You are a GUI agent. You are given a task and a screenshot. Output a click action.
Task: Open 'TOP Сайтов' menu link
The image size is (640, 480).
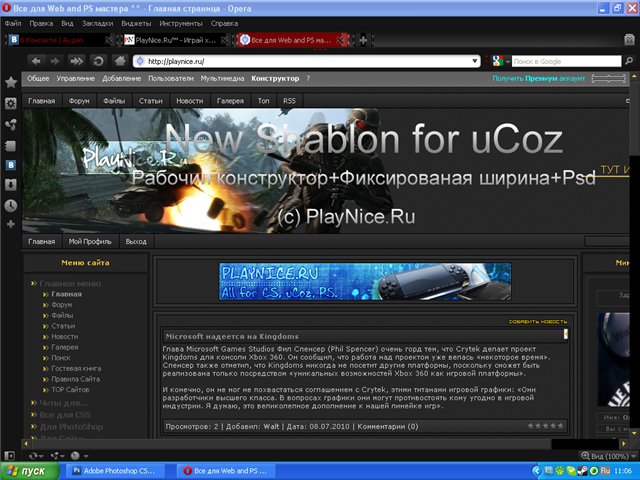(70, 389)
